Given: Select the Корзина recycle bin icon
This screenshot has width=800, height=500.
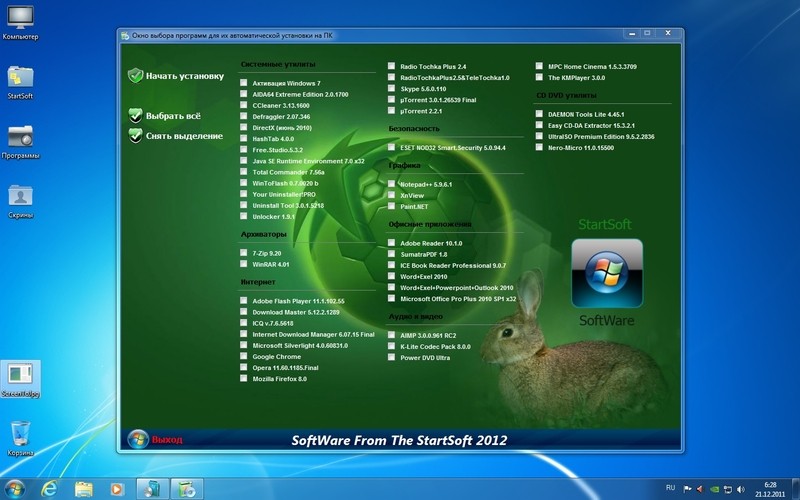Looking at the screenshot, I should pyautogui.click(x=20, y=439).
